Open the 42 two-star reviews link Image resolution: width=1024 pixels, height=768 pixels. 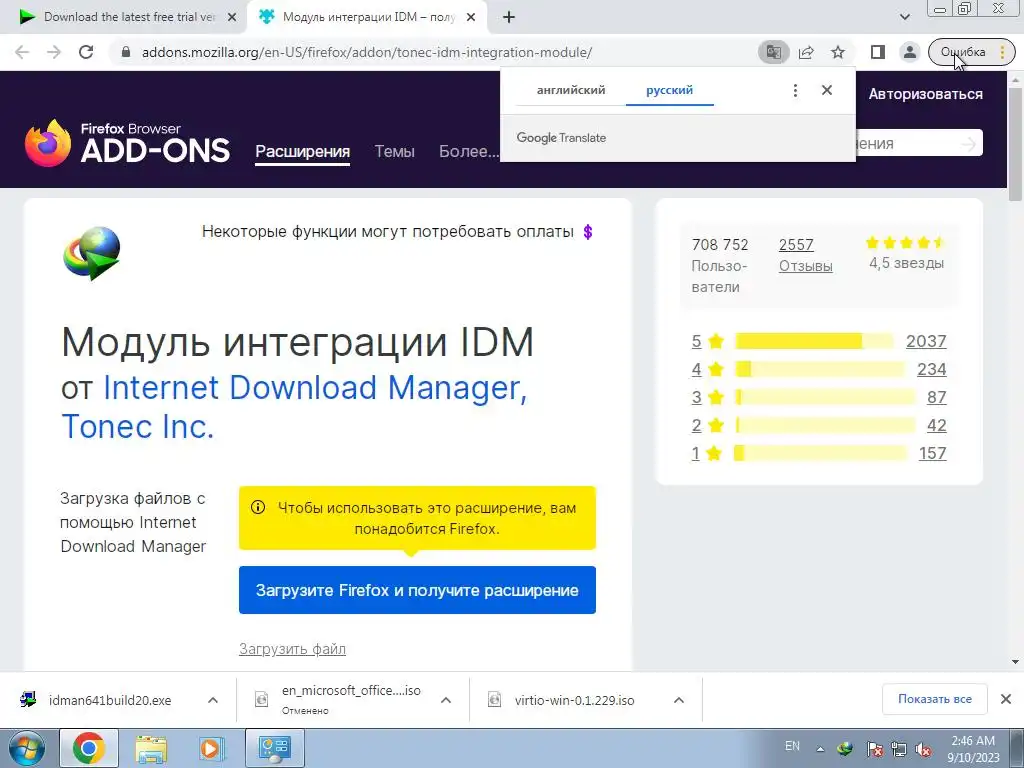(x=936, y=425)
